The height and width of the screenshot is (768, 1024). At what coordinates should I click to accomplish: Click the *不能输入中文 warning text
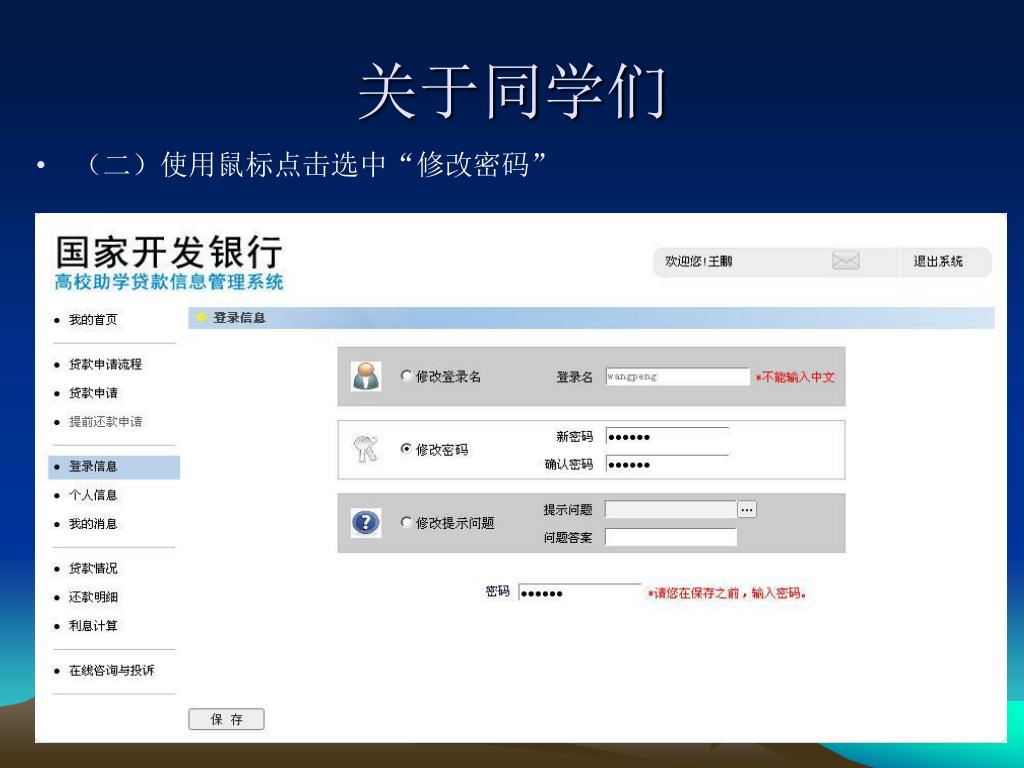point(795,377)
